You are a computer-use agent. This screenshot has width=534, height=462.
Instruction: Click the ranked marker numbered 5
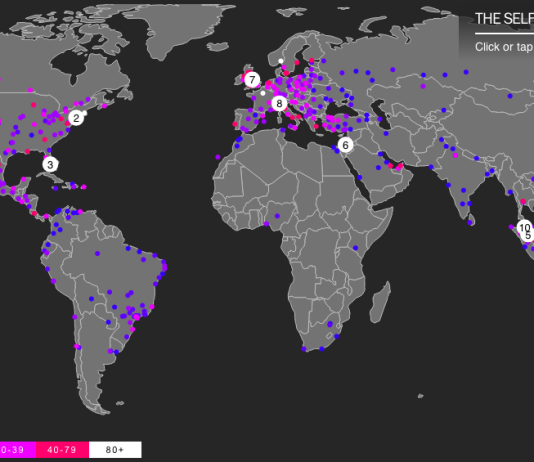click(528, 236)
